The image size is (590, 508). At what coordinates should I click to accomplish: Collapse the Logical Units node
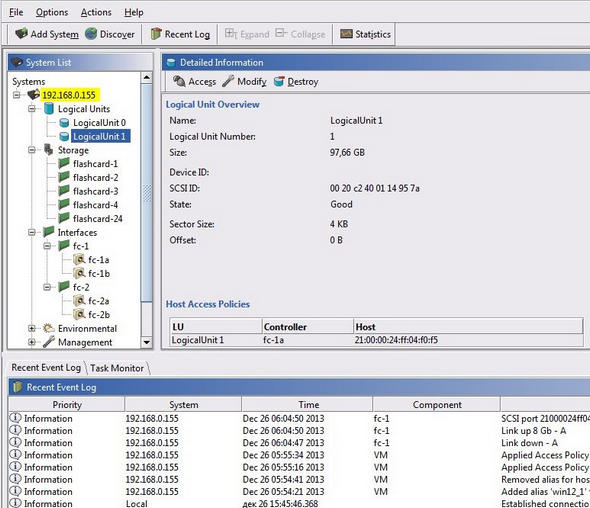point(32,109)
